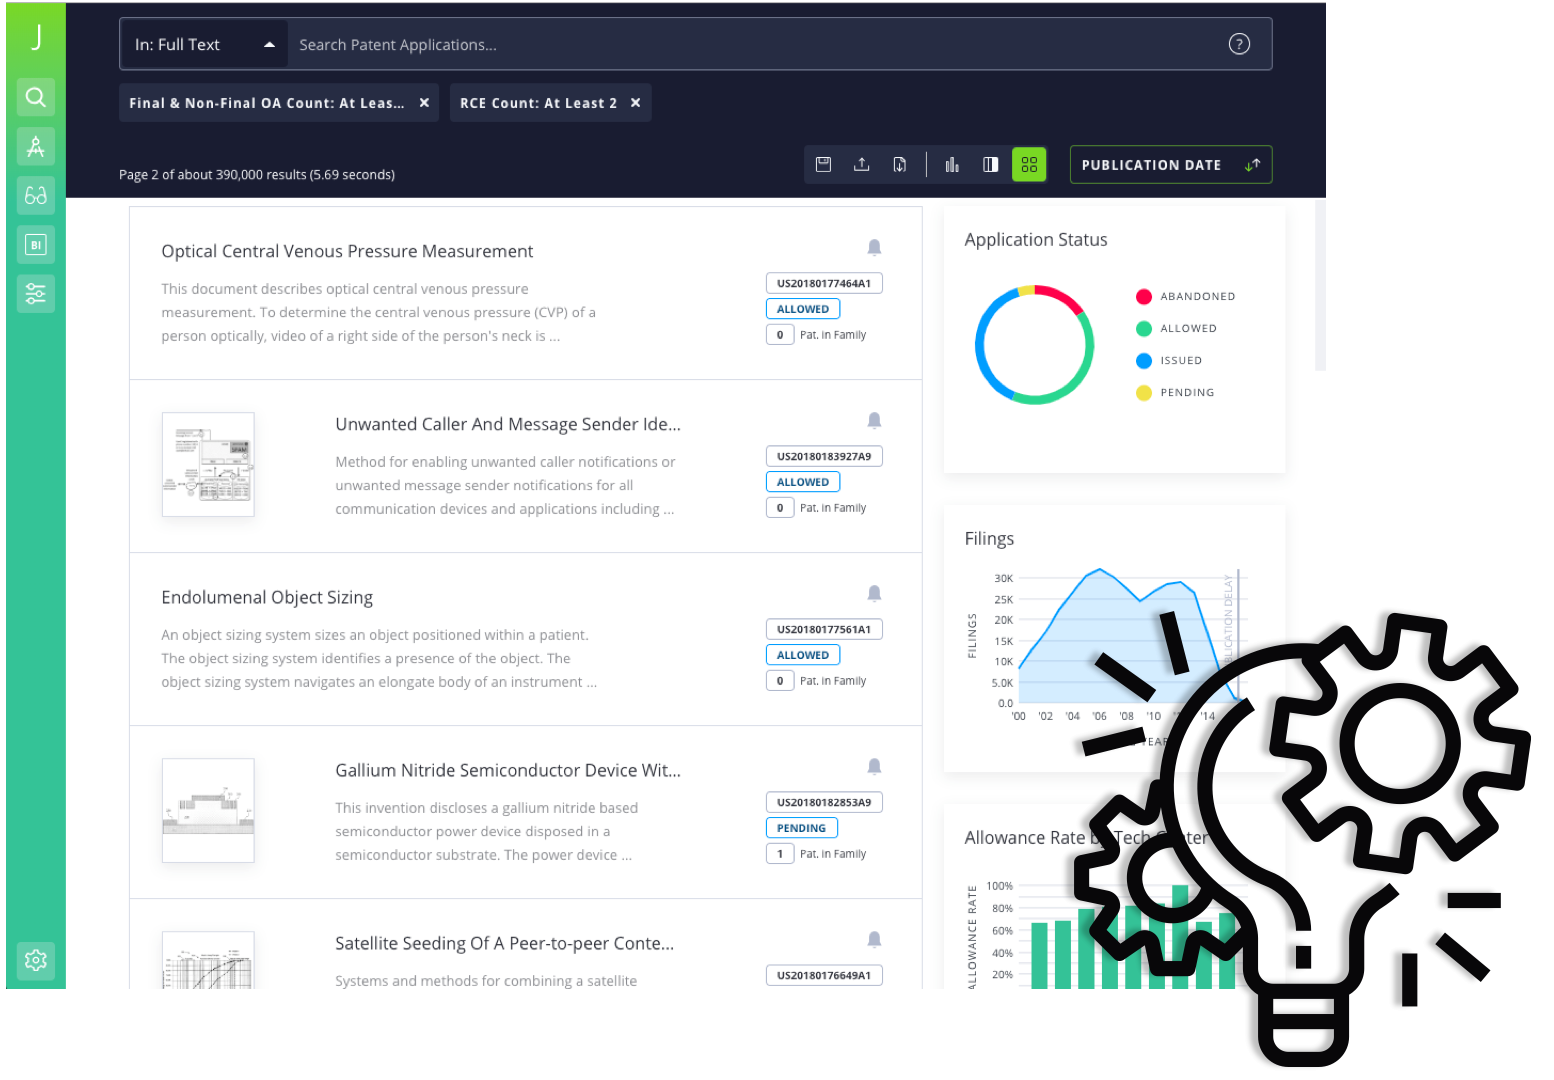Click ALLOWED badge under US20180177464A1
Image resolution: width=1554 pixels, height=1080 pixels.
(803, 309)
